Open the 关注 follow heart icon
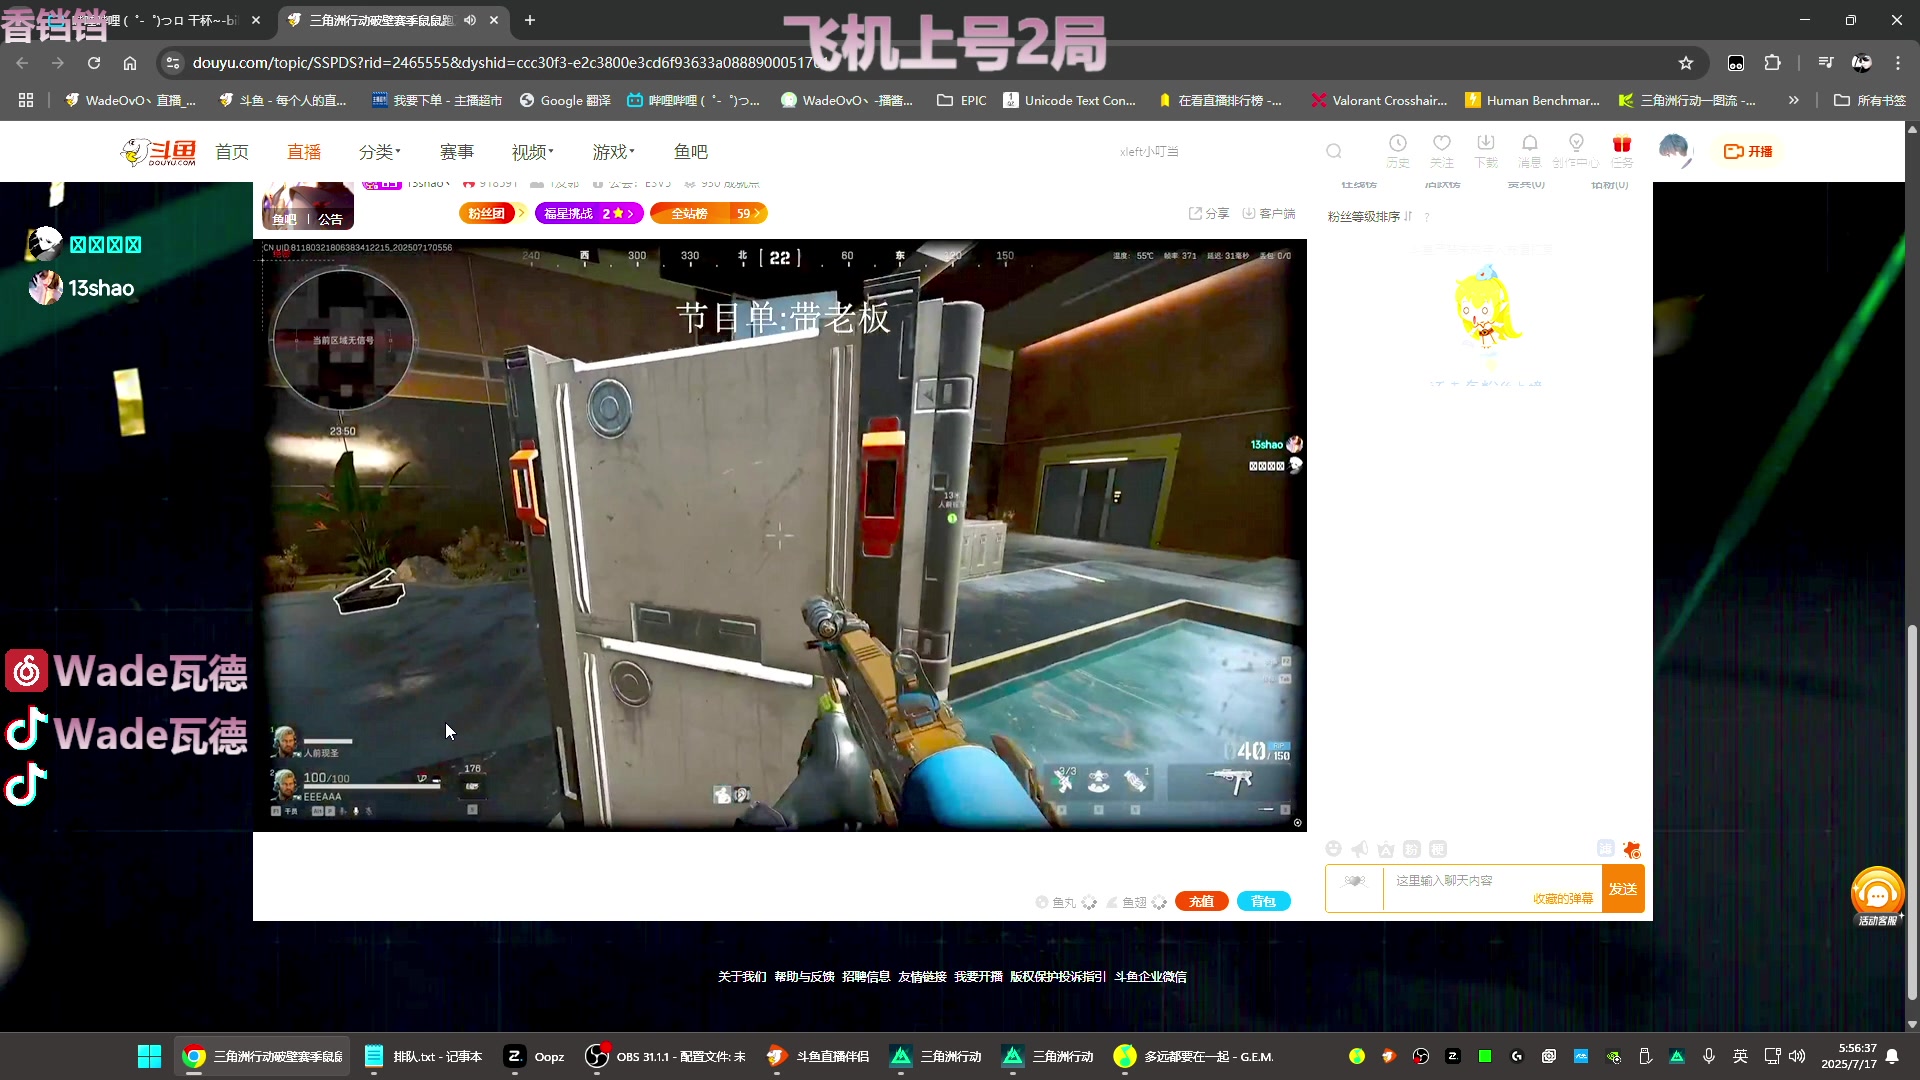The image size is (1920, 1080). [x=1441, y=144]
